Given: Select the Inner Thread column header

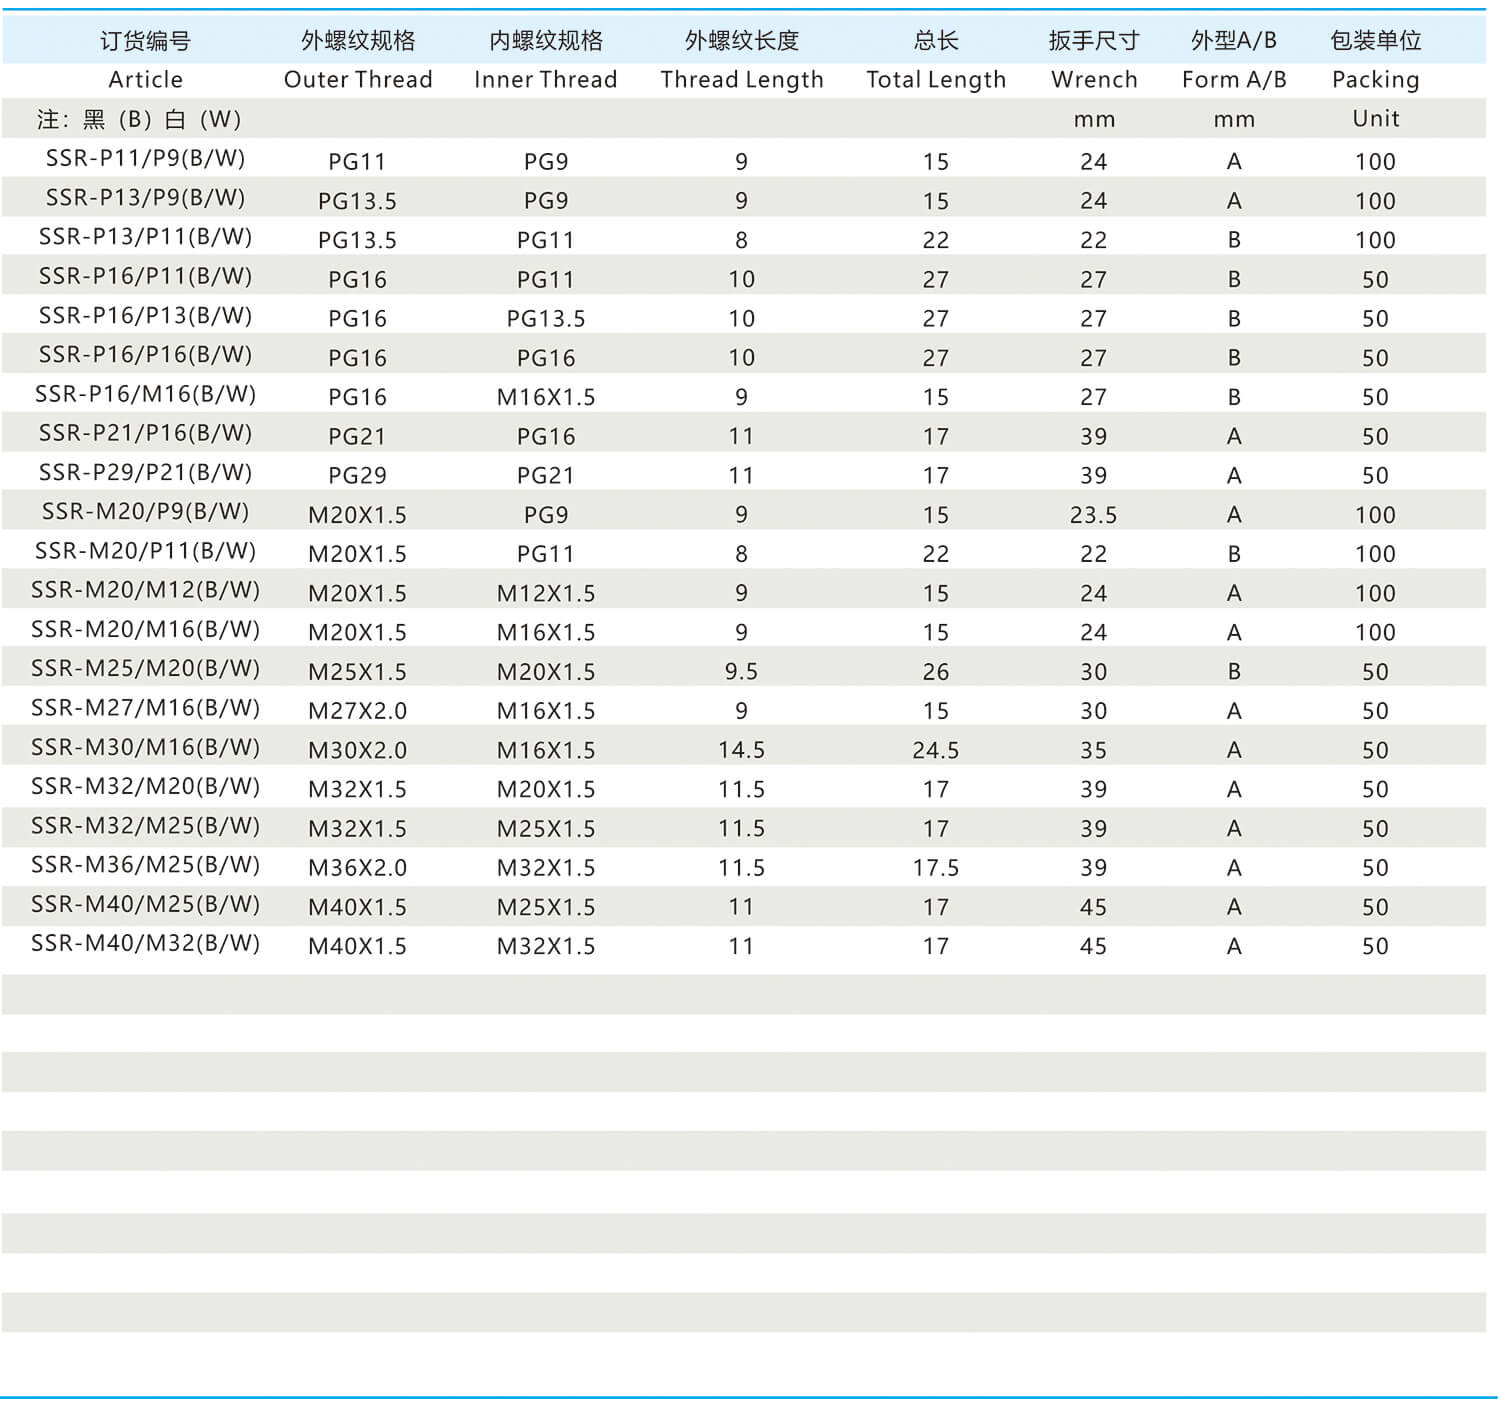Looking at the screenshot, I should [x=545, y=79].
